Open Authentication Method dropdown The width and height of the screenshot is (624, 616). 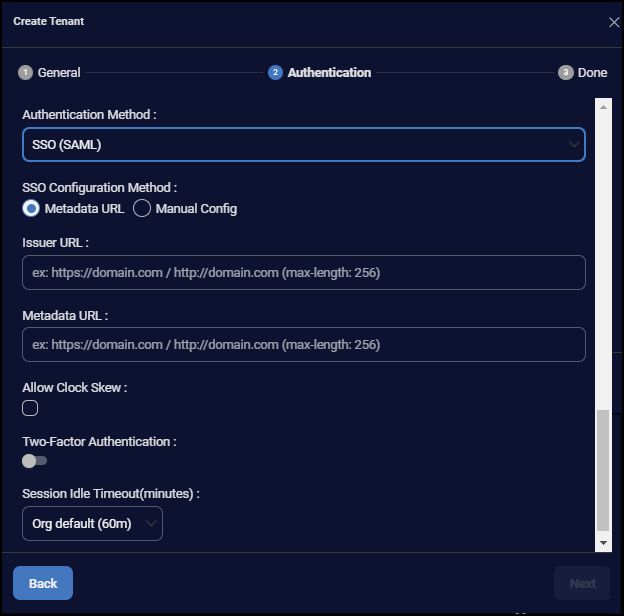click(303, 145)
